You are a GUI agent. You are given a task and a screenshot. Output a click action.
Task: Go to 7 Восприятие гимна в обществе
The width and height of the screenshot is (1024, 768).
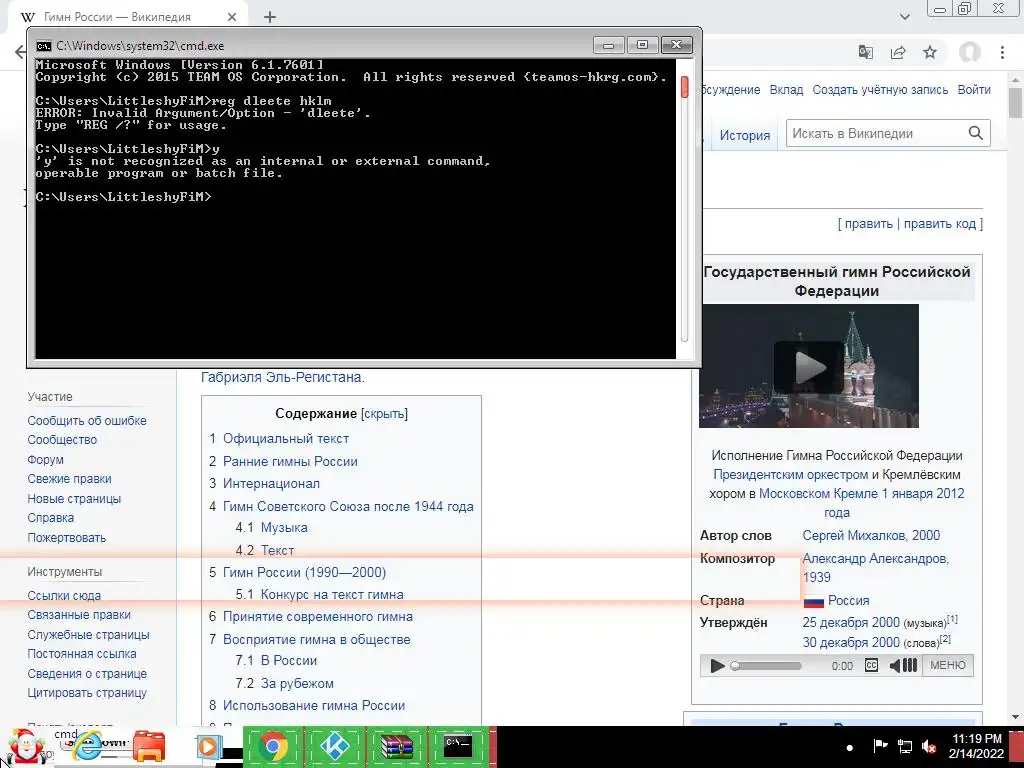pos(317,639)
